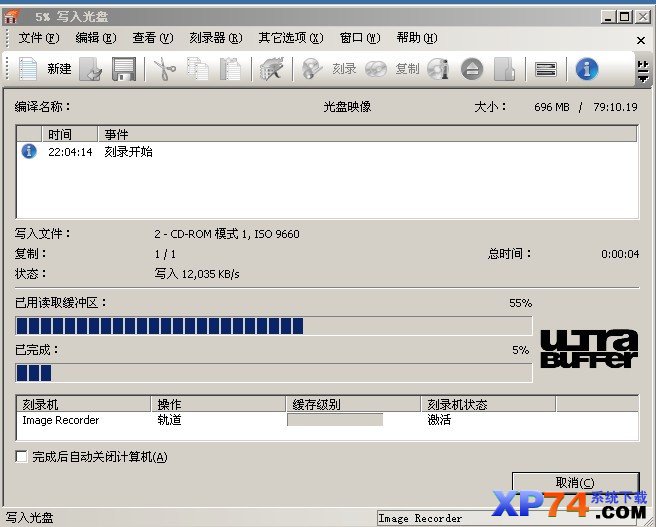Click the New document page icon

click(x=28, y=69)
